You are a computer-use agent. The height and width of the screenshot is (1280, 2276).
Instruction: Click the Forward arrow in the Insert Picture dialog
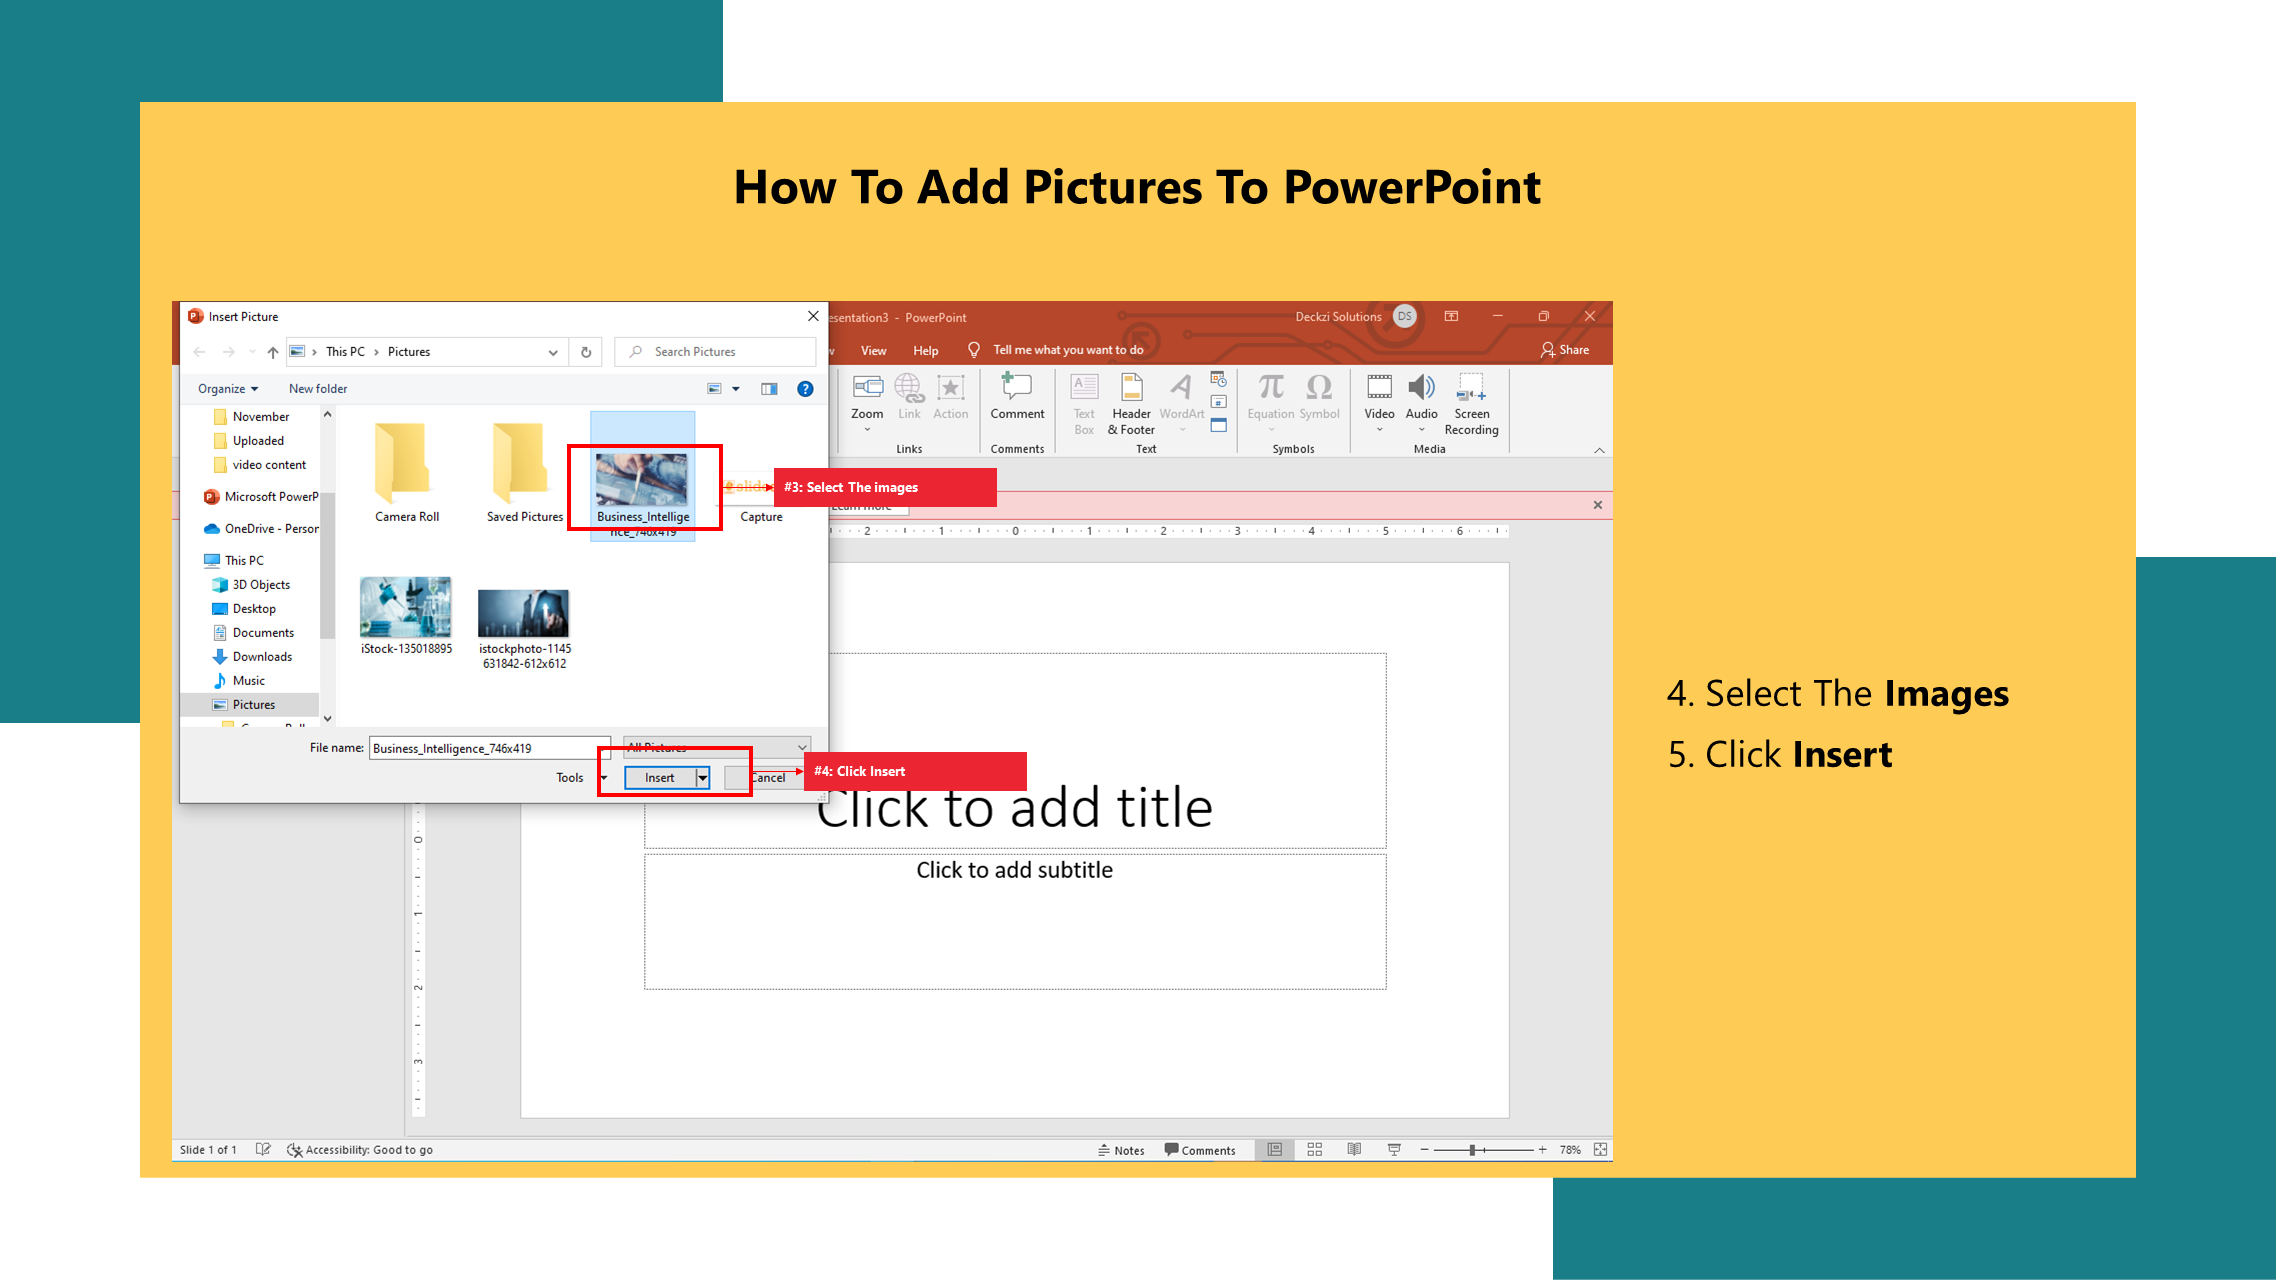[x=228, y=352]
